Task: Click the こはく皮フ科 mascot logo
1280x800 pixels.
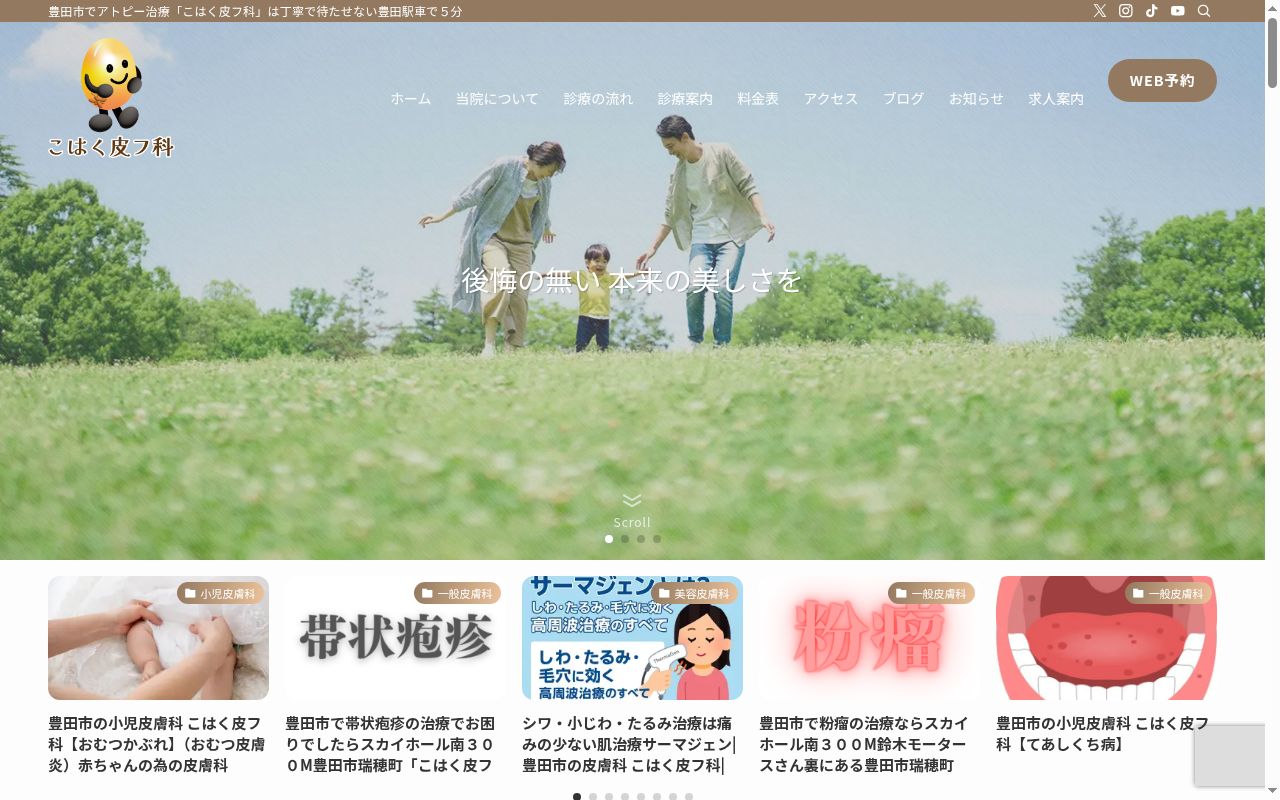Action: [111, 98]
